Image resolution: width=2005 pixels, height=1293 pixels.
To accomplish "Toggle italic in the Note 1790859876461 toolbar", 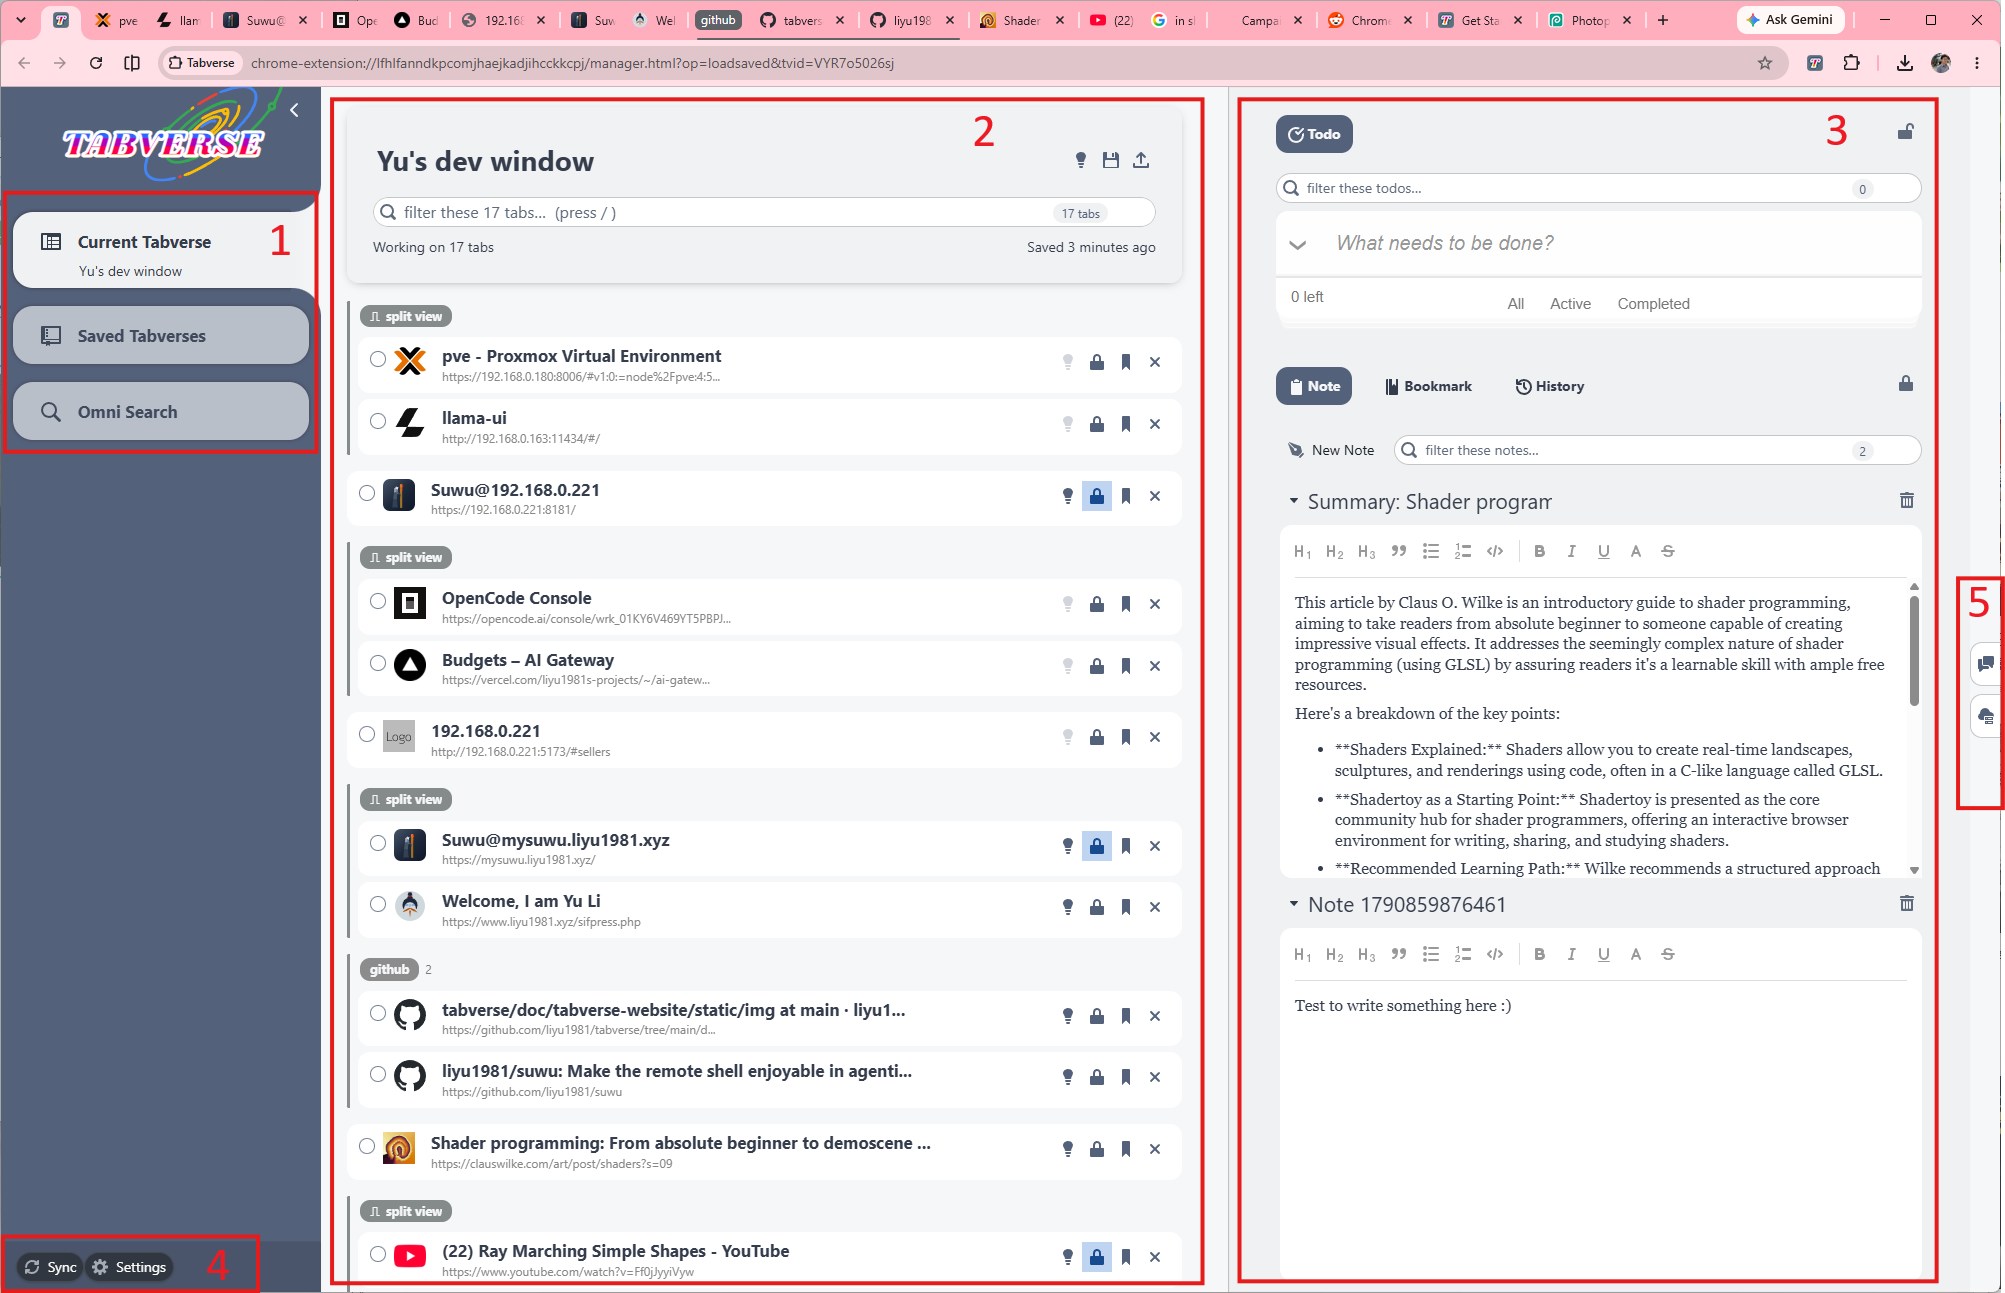I will pyautogui.click(x=1572, y=954).
